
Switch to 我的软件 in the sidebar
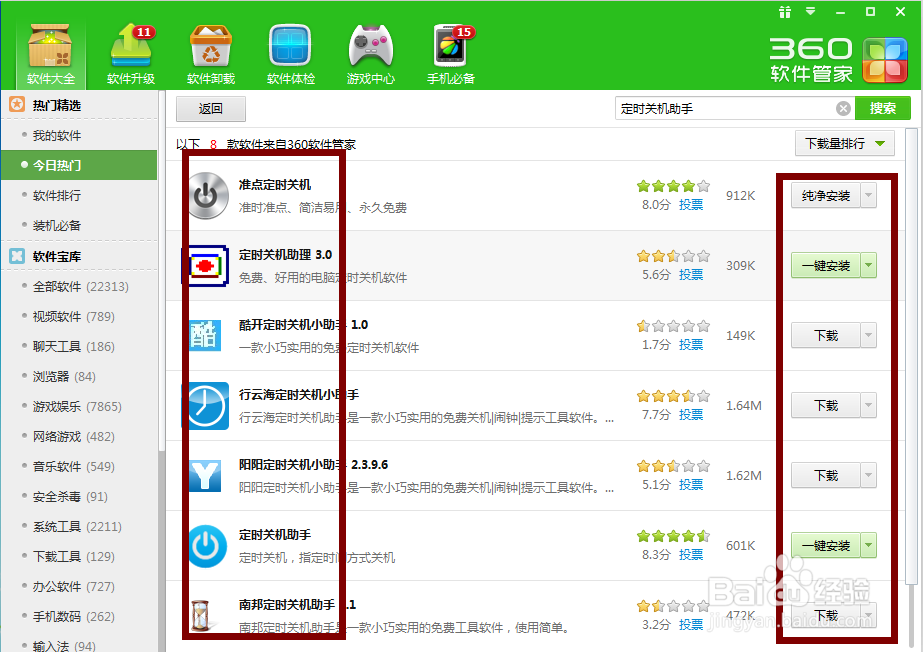tap(55, 134)
